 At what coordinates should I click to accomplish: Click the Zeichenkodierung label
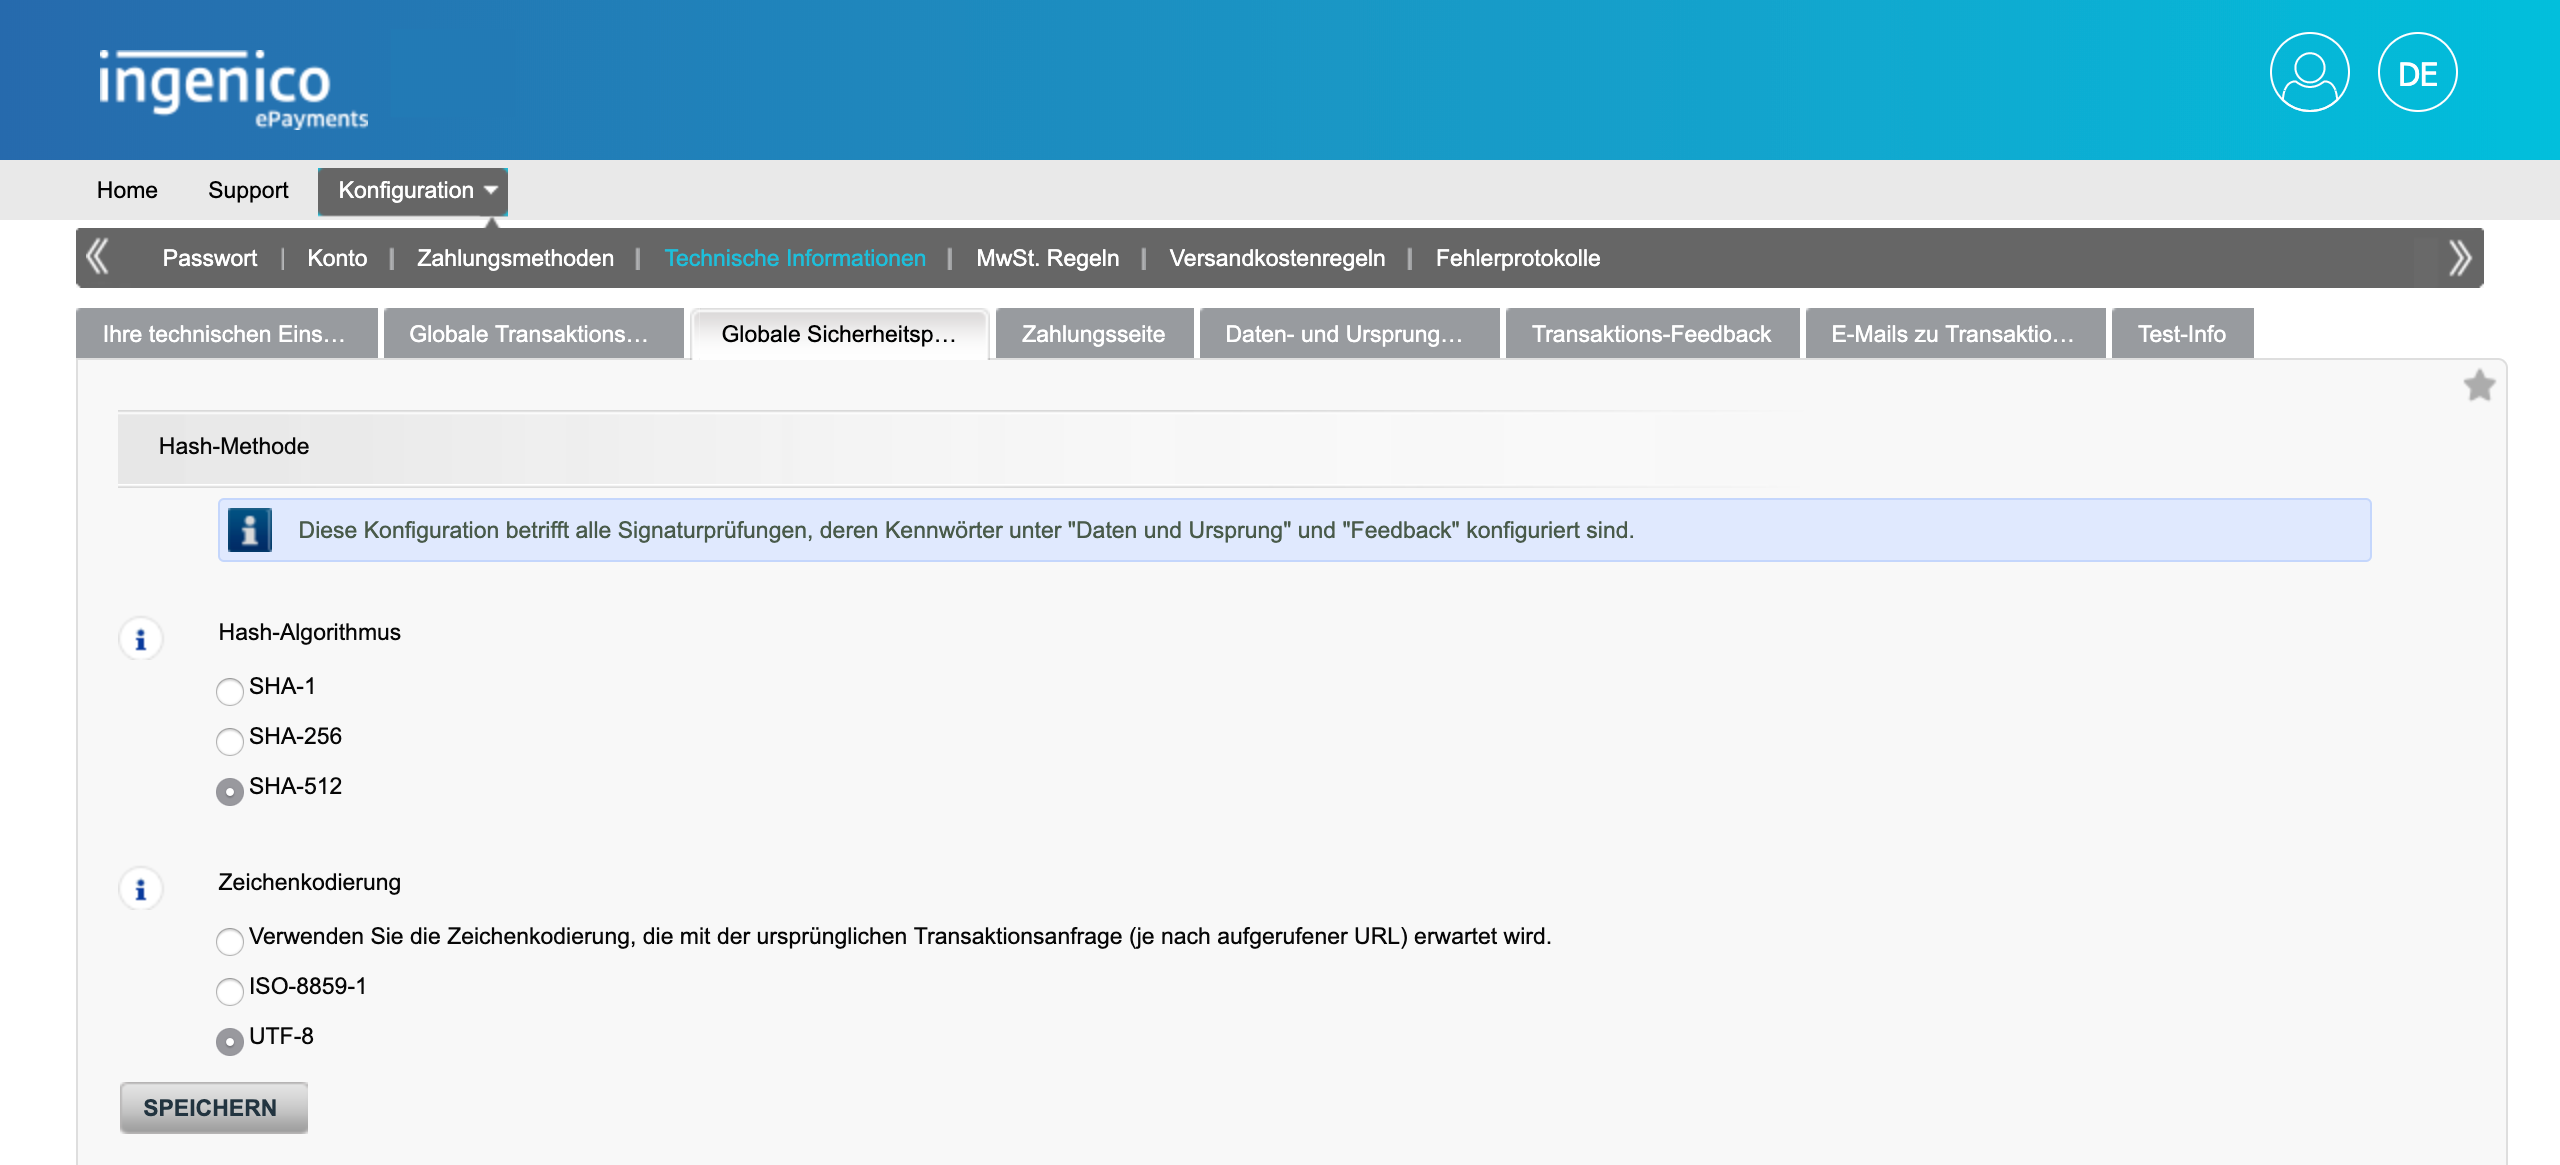pos(309,882)
